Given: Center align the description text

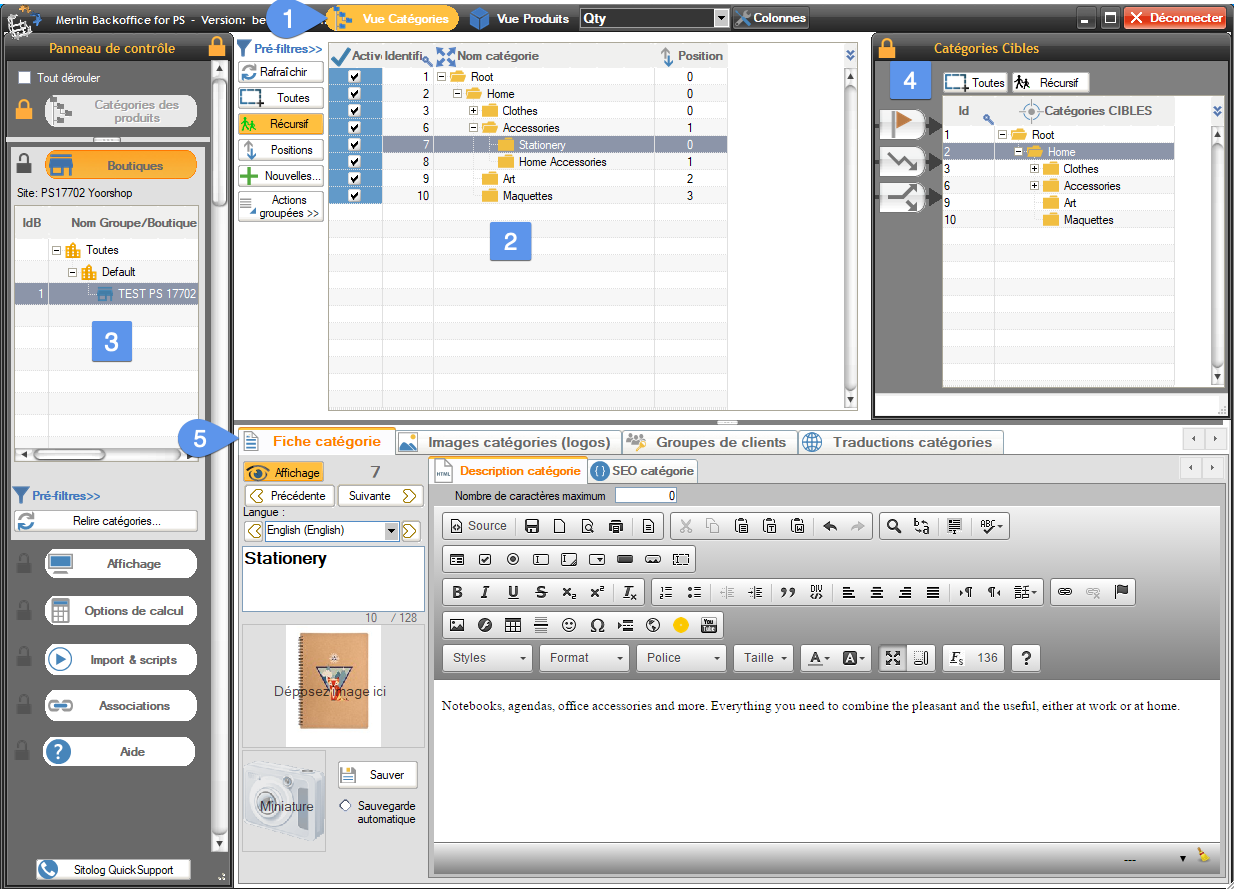Looking at the screenshot, I should click(x=876, y=592).
